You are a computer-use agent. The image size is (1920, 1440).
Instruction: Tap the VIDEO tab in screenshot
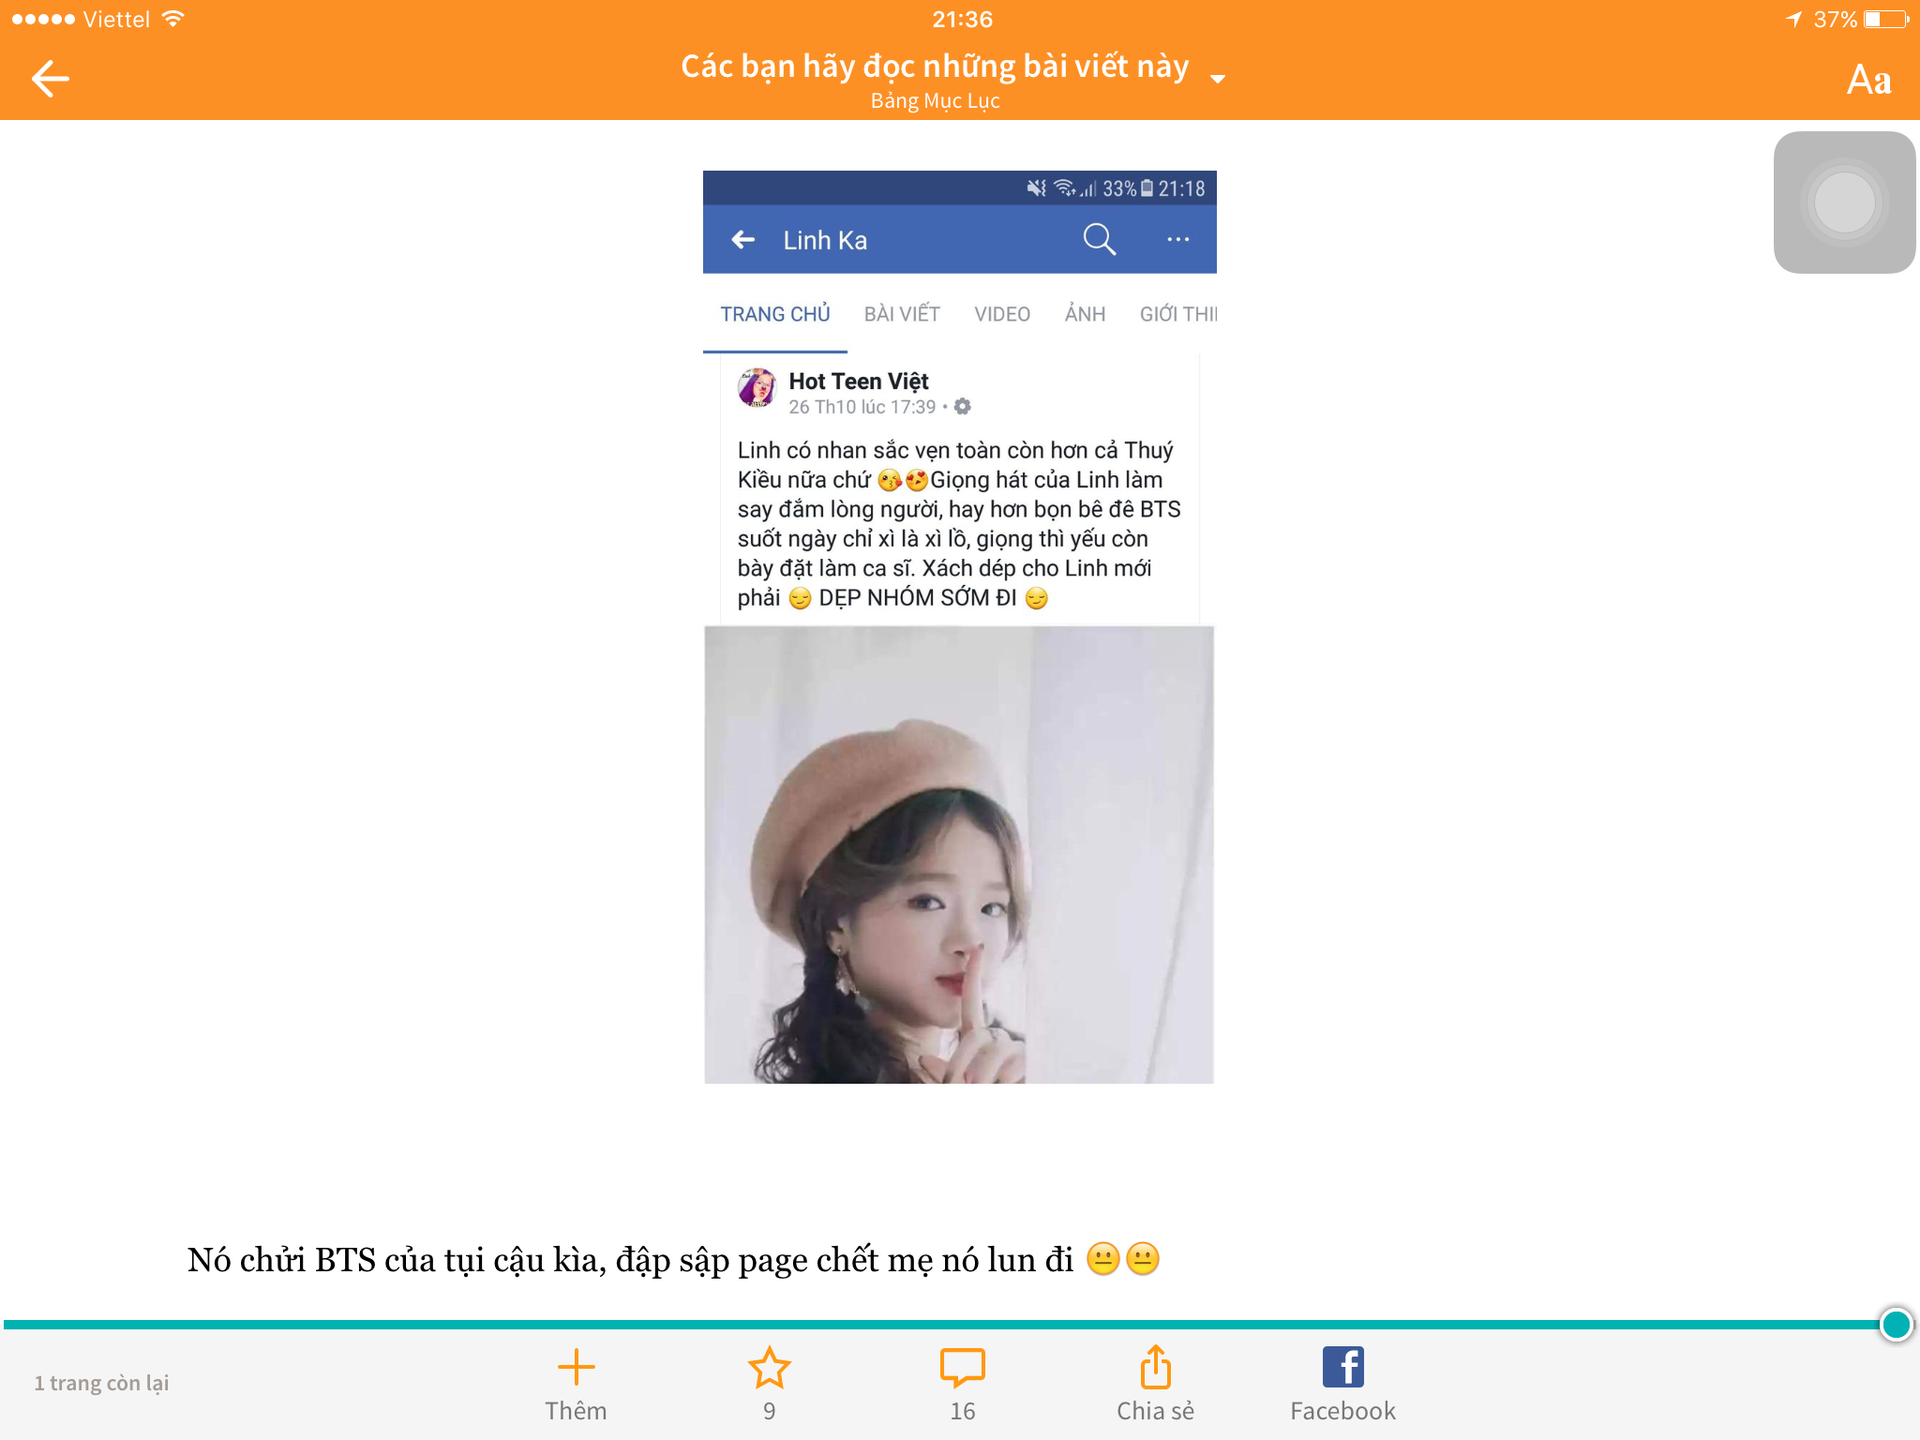coord(1002,314)
